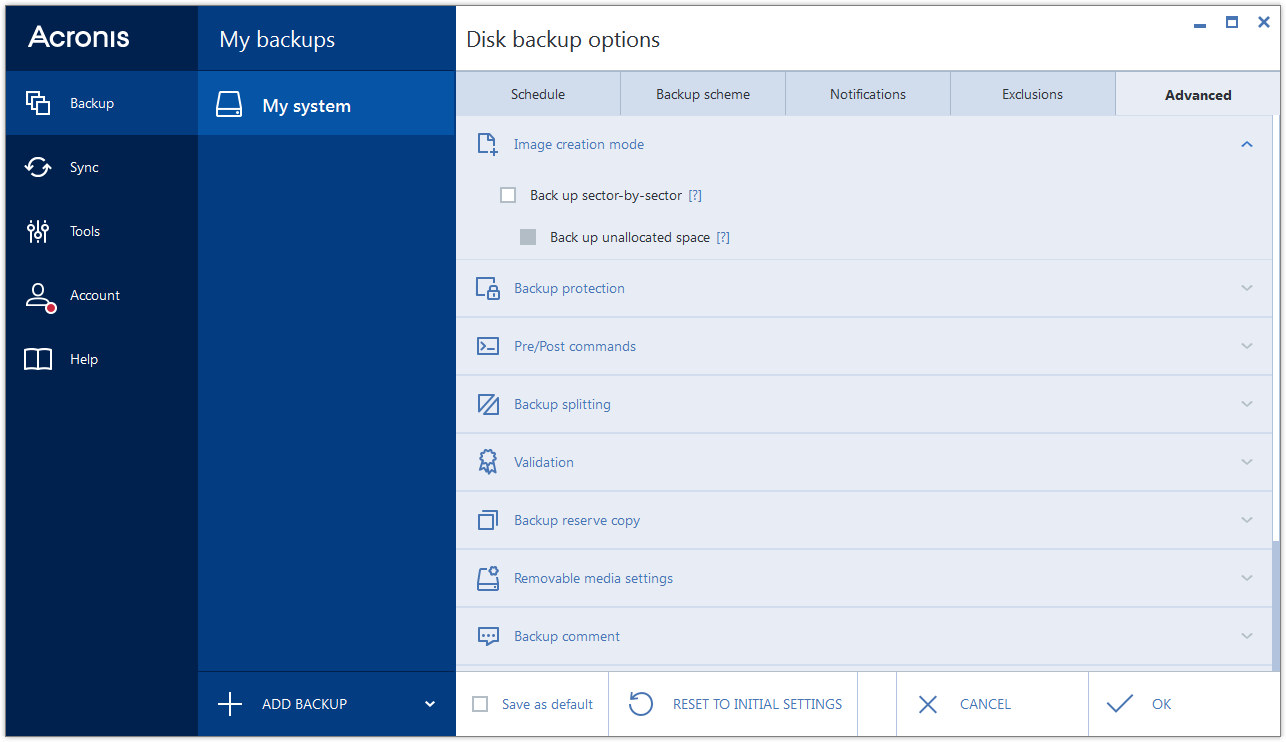
Task: Click the Pre/Post commands heading text
Action: (575, 346)
